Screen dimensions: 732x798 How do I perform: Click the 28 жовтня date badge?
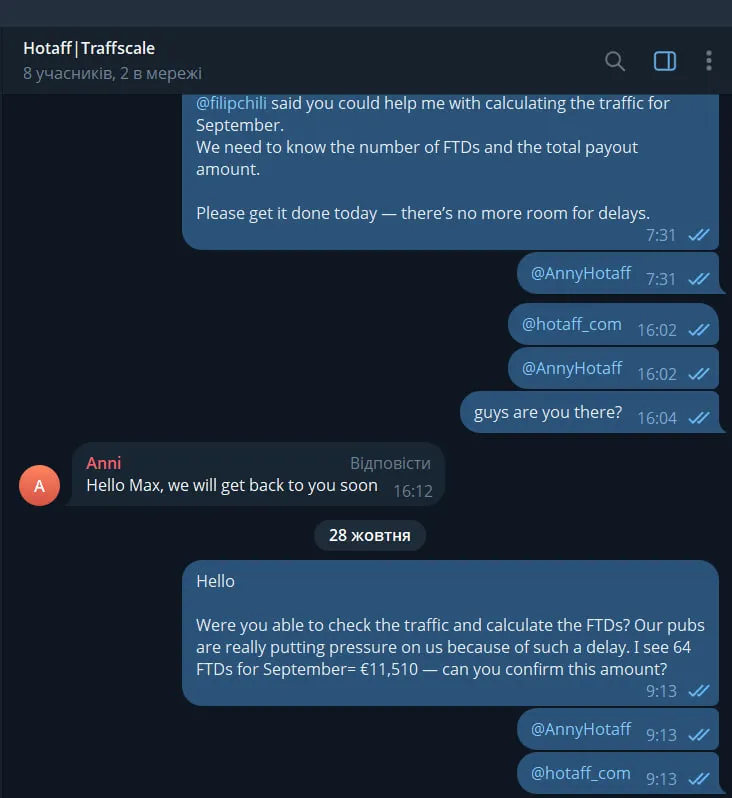[x=369, y=535]
